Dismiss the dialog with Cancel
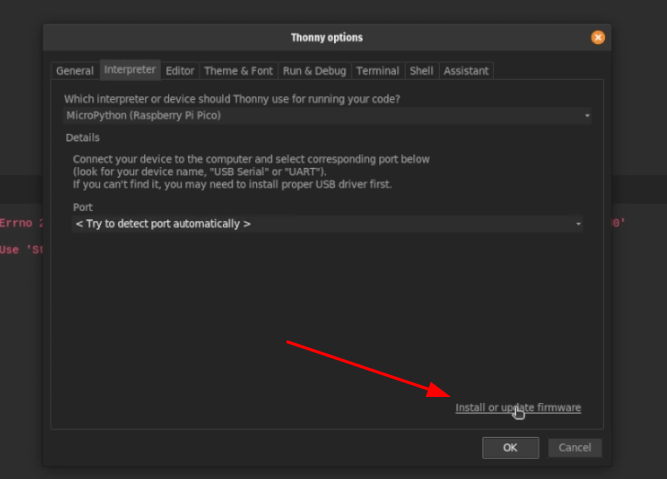Image resolution: width=667 pixels, height=479 pixels. click(575, 448)
